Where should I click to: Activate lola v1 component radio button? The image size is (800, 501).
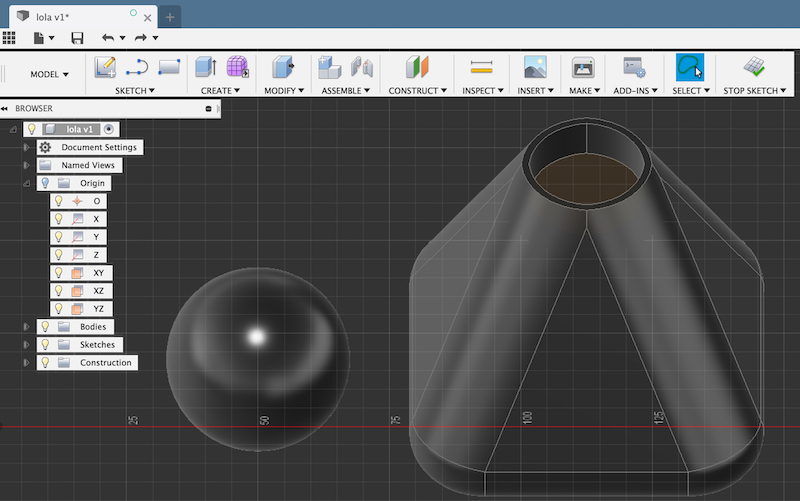[x=108, y=129]
